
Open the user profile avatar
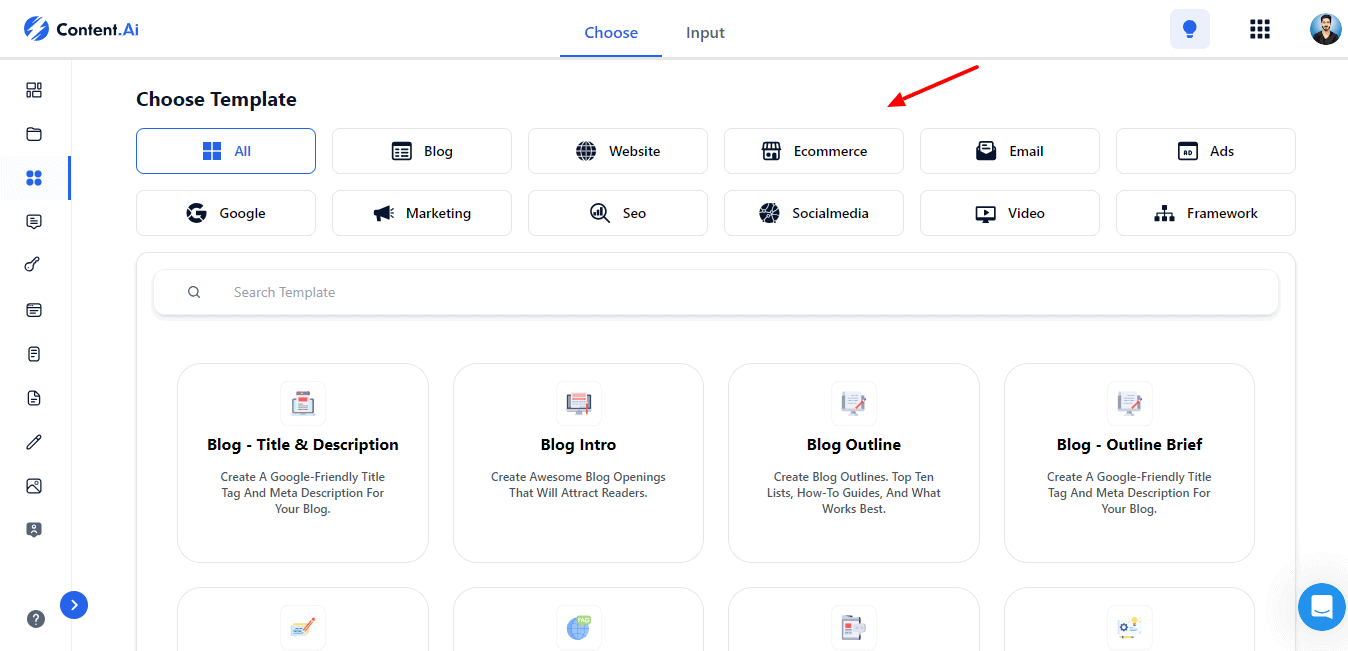point(1325,29)
